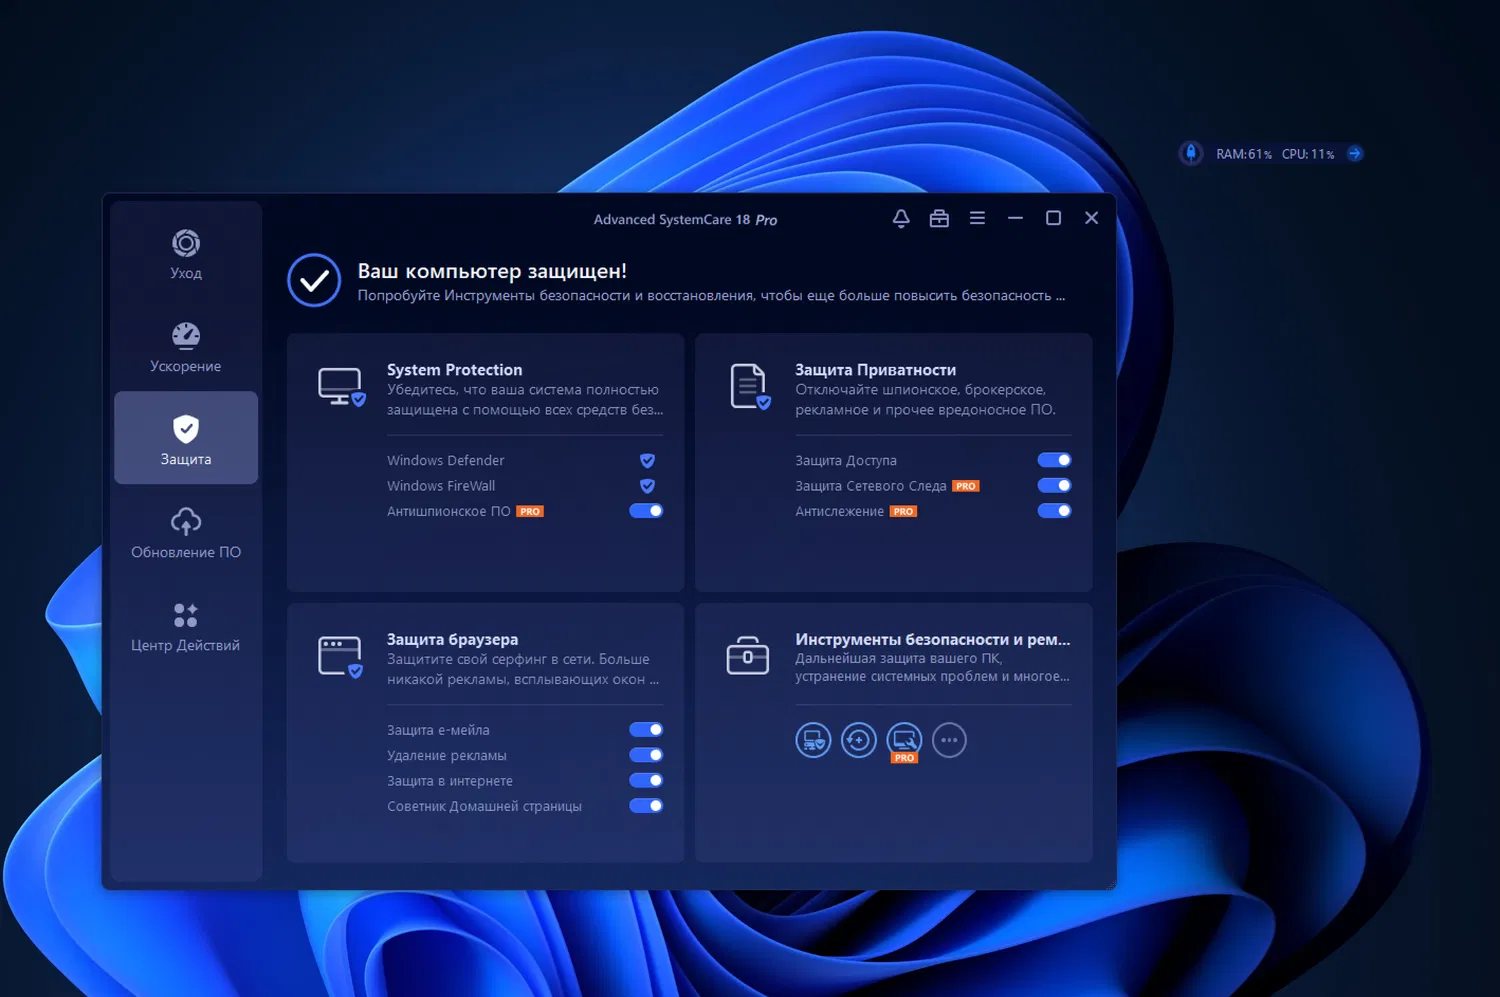The height and width of the screenshot is (997, 1500).
Task: Click the PRO badge beside Защита Сетевого Следа
Action: (966, 486)
